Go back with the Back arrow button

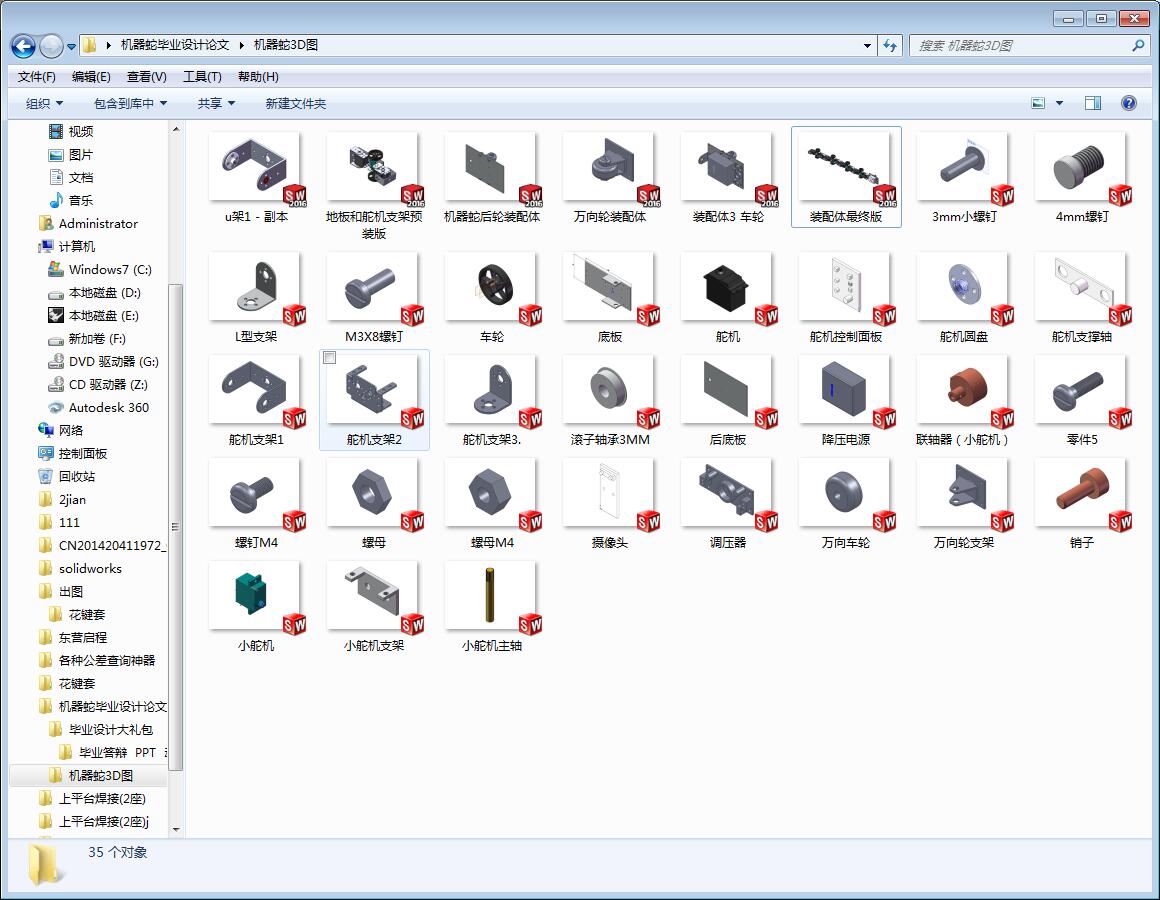24,47
